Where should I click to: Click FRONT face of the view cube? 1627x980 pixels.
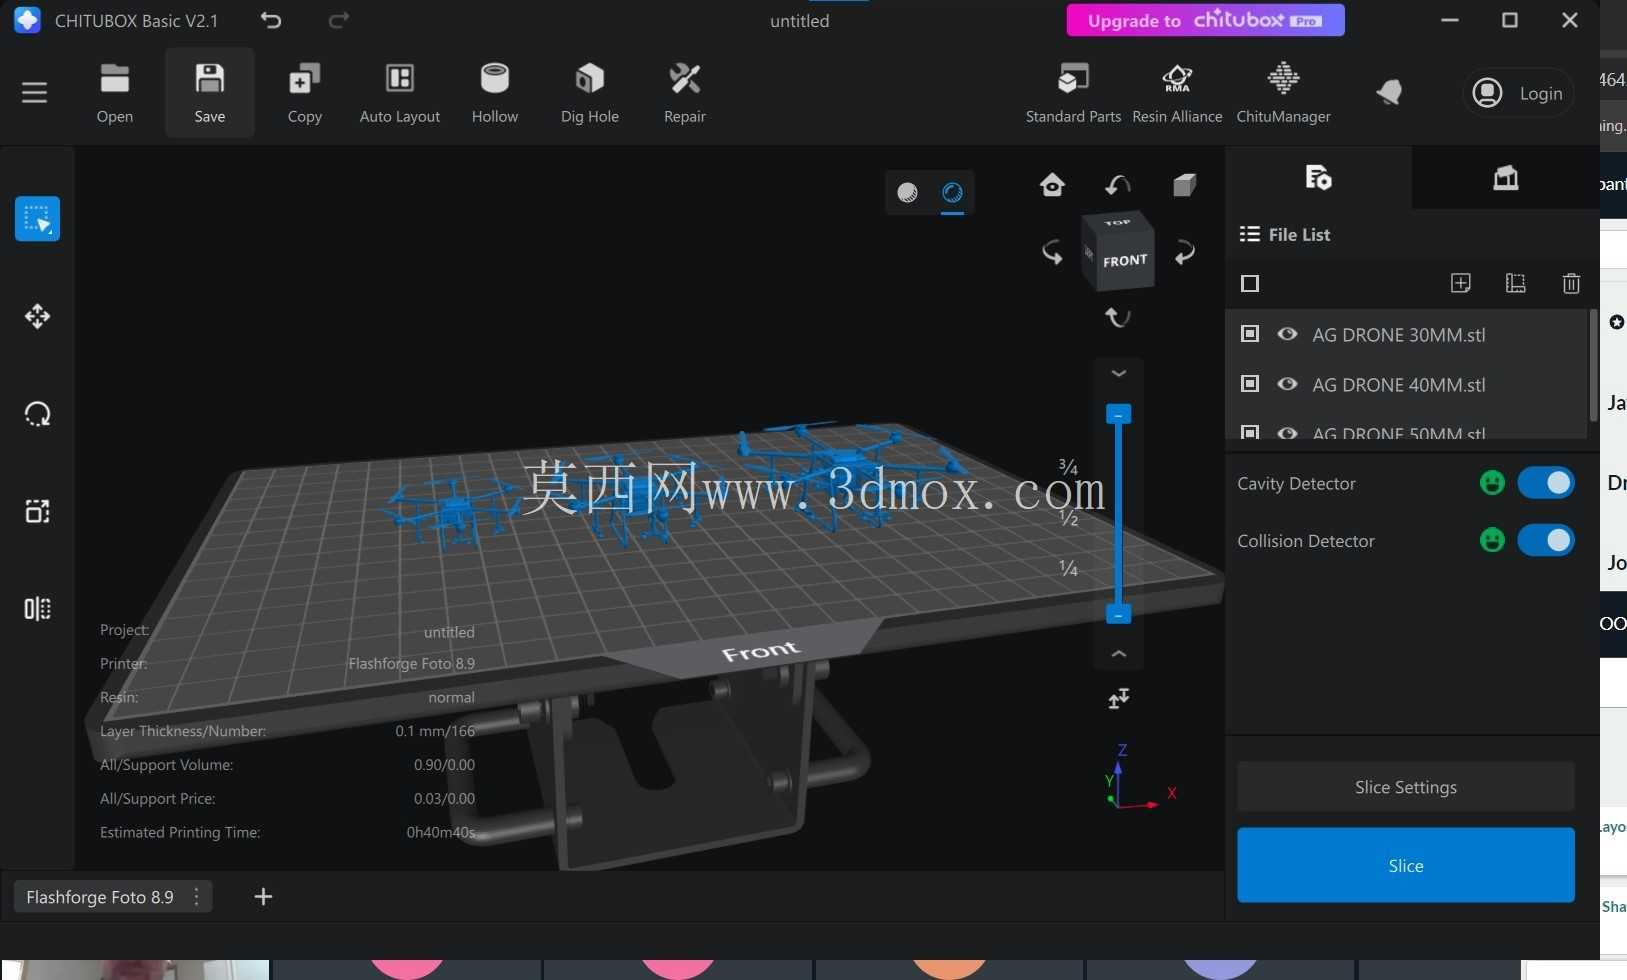[1125, 261]
